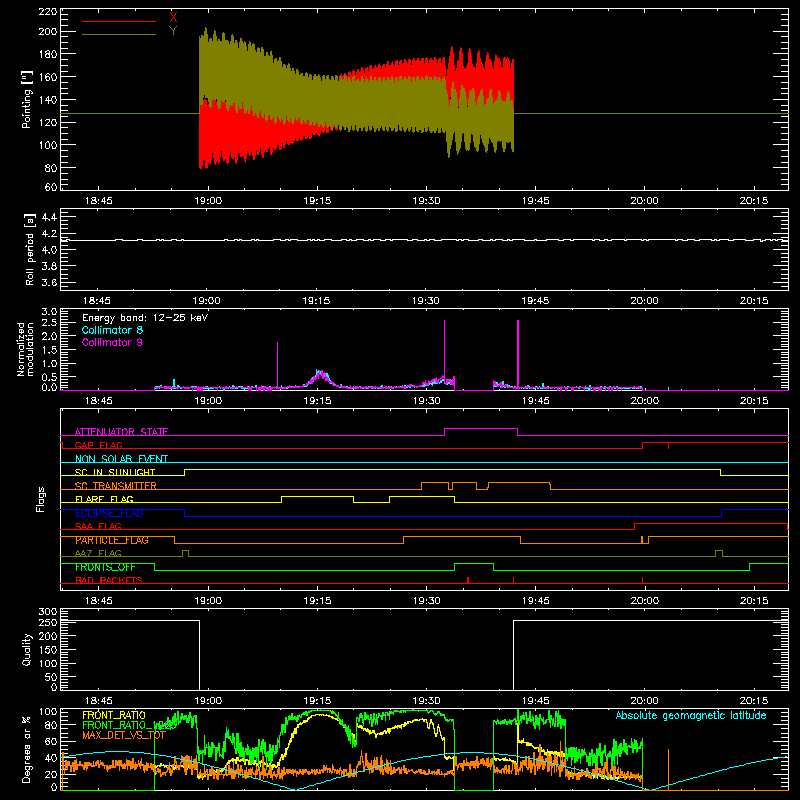This screenshot has width=800, height=800.
Task: Click the 20:00 tick under Quality plot
Action: click(x=644, y=701)
